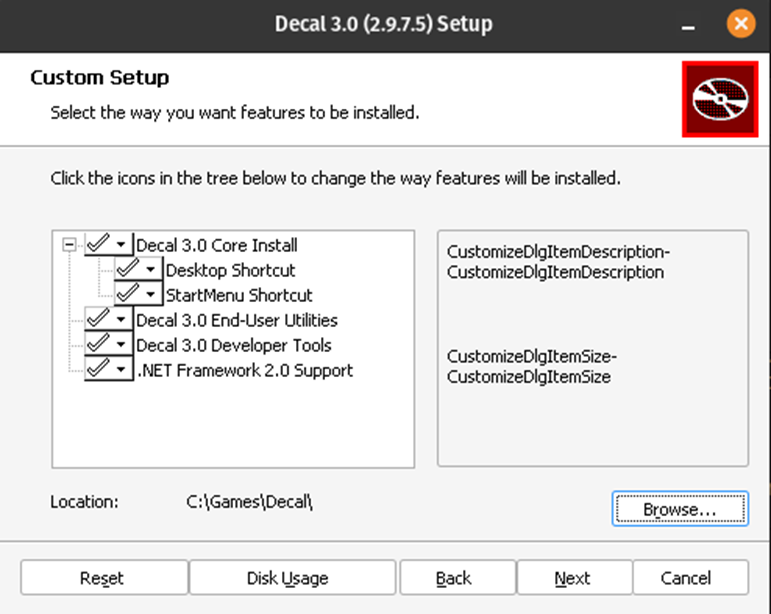Screen dimensions: 771x614
Task: Select the Decal 3.0 Developer Tools label
Action: [x=234, y=345]
